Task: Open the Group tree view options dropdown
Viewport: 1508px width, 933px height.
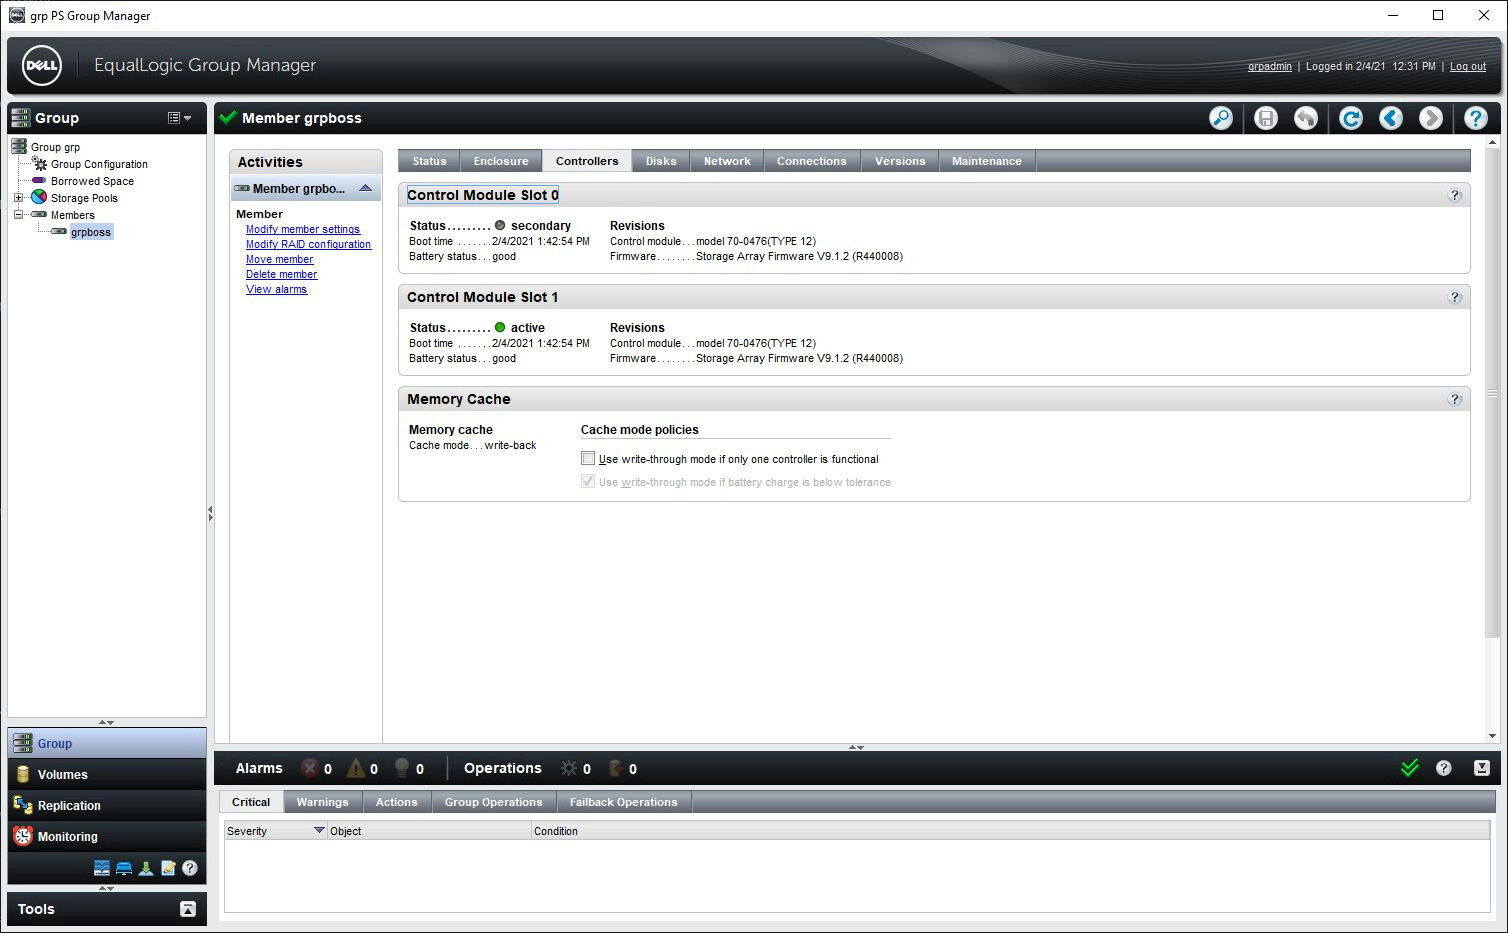Action: (x=179, y=118)
